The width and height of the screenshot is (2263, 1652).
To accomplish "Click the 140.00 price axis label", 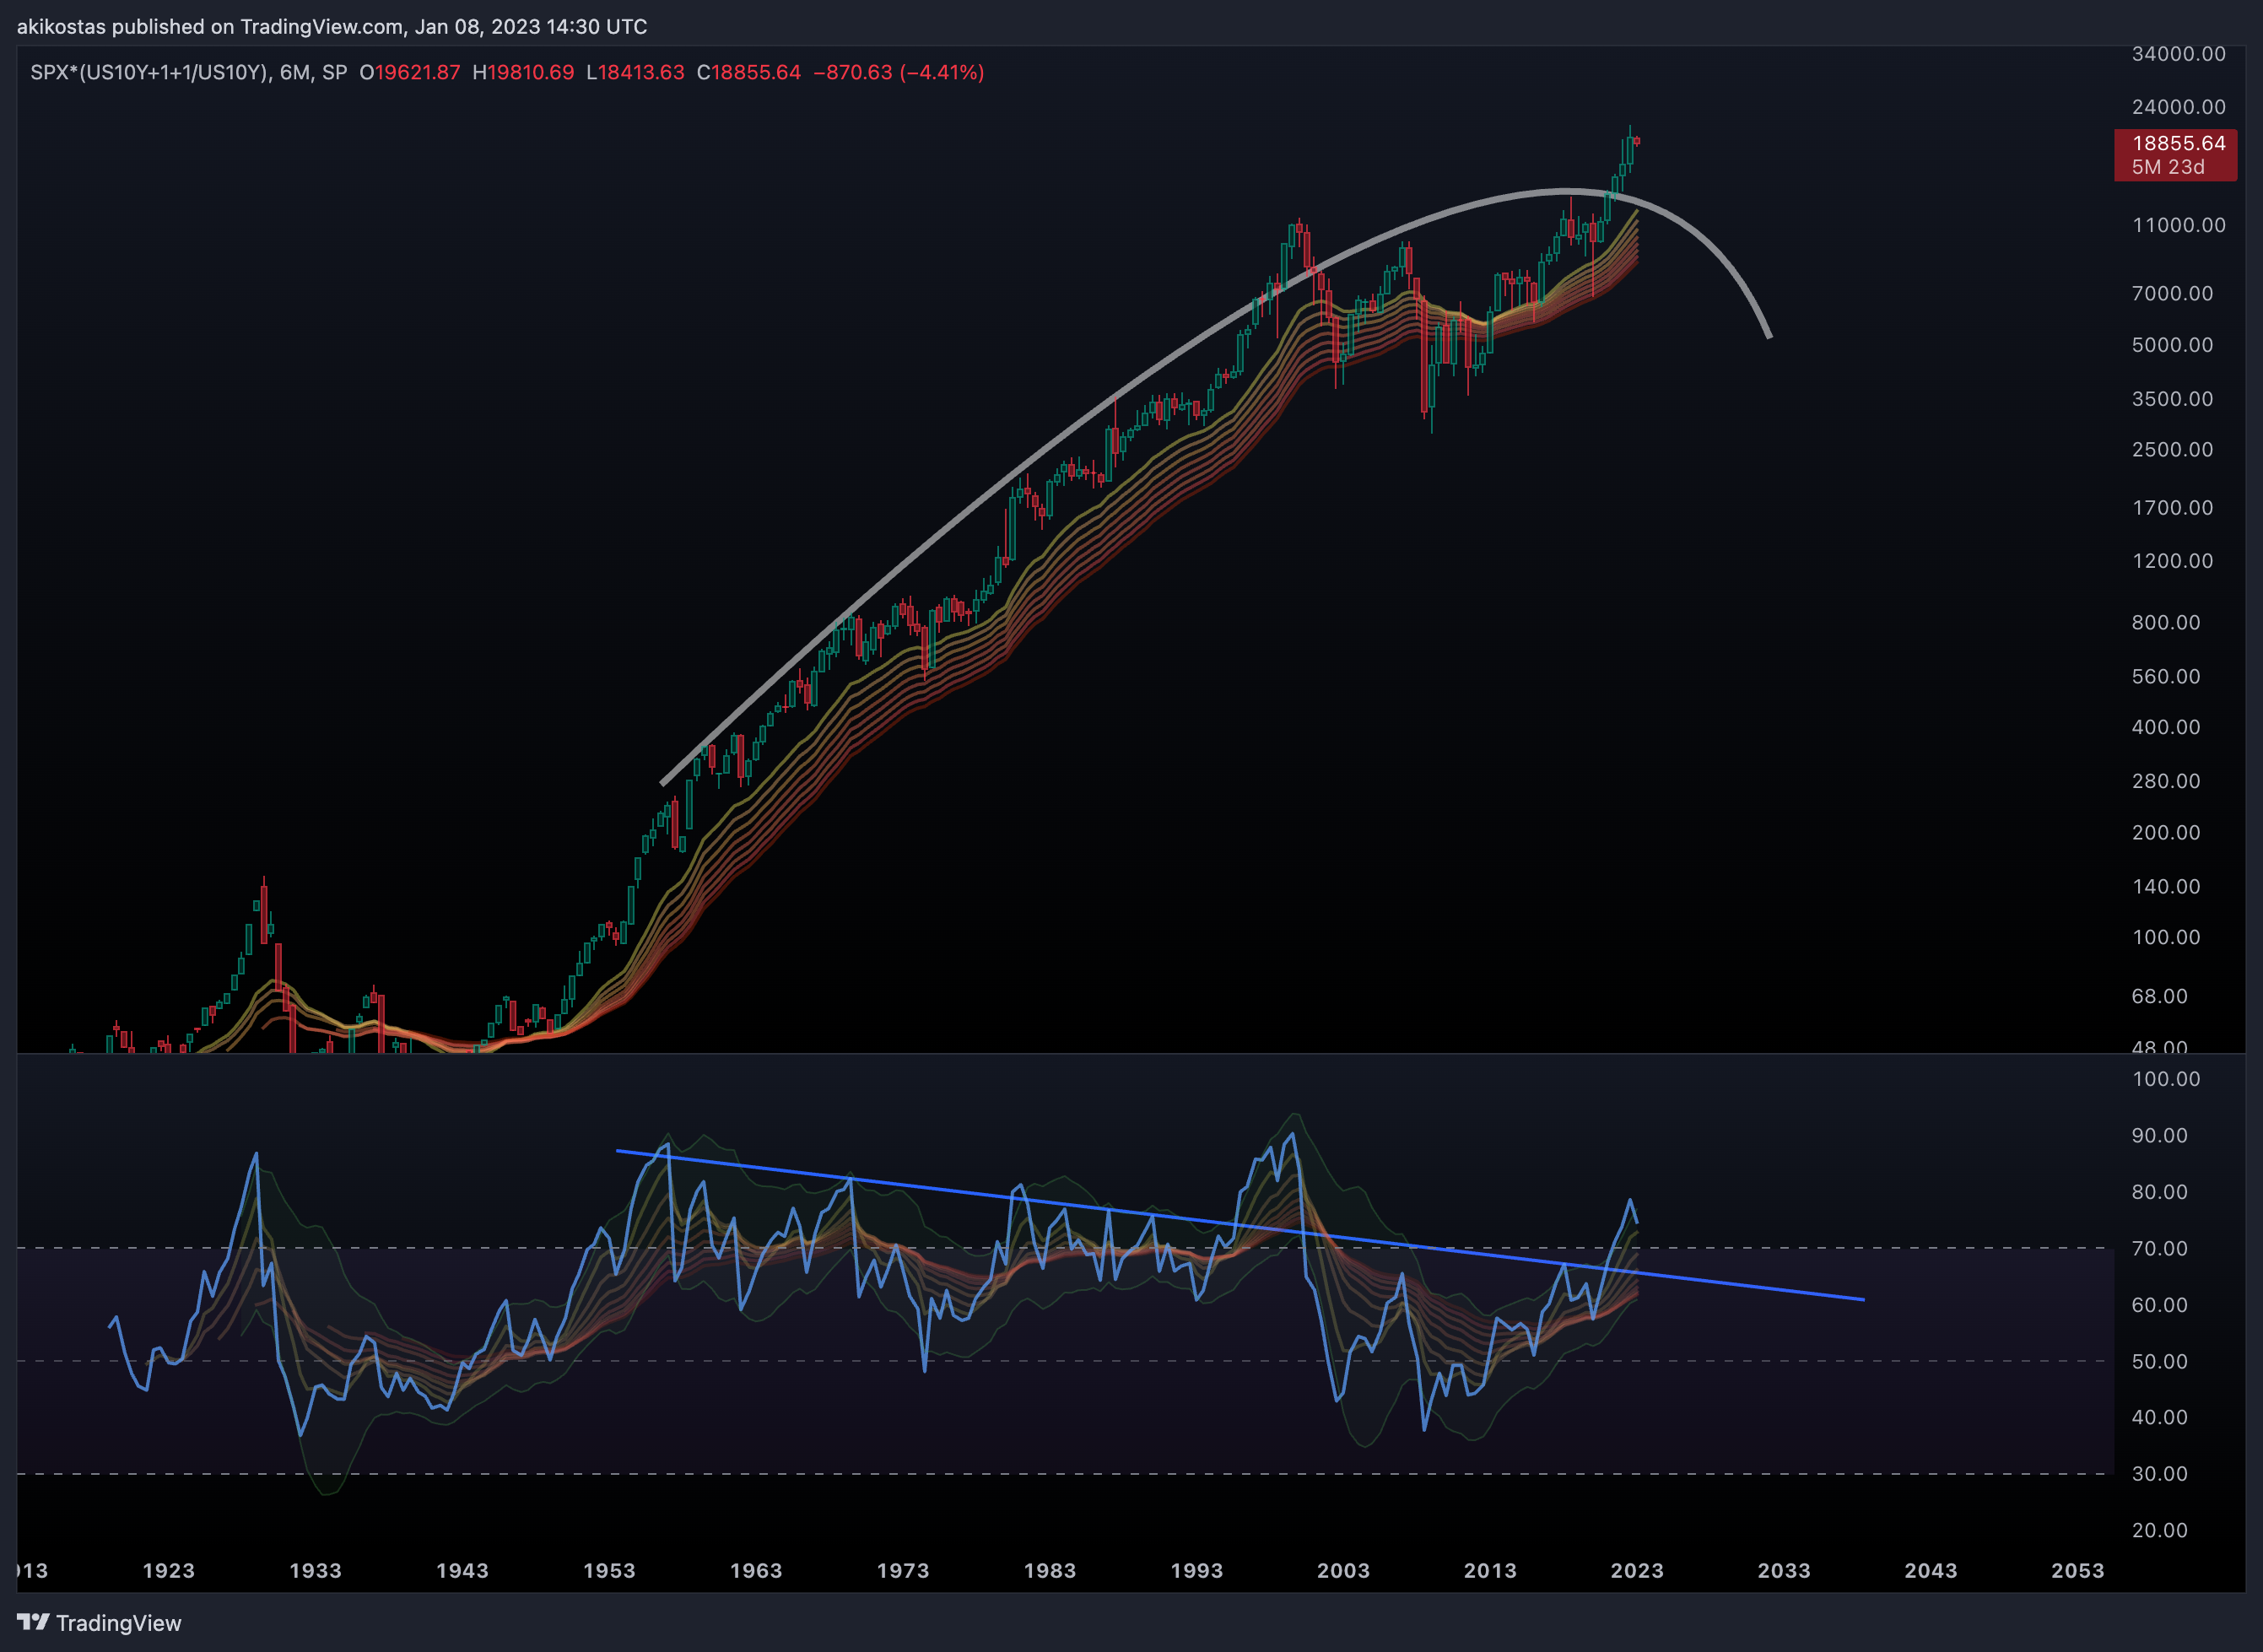I will point(2166,887).
